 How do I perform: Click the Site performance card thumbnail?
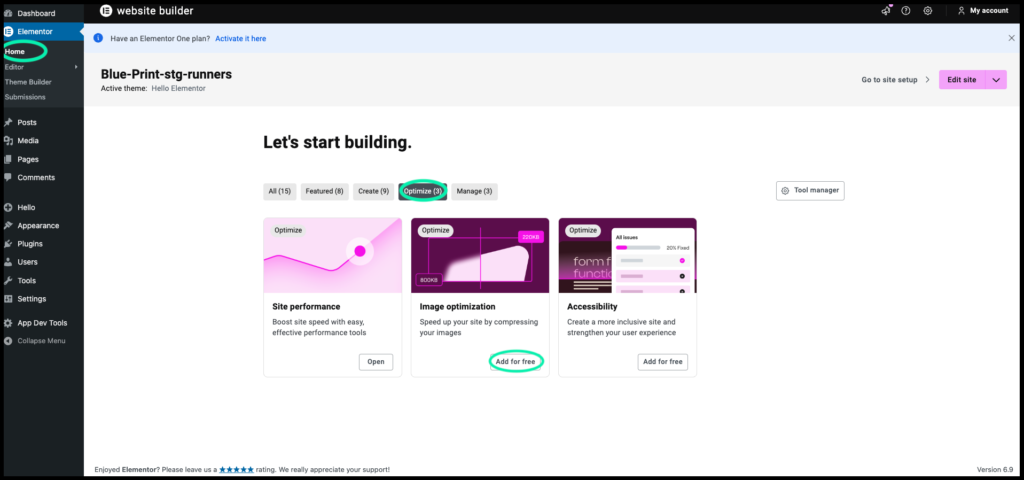click(x=332, y=256)
